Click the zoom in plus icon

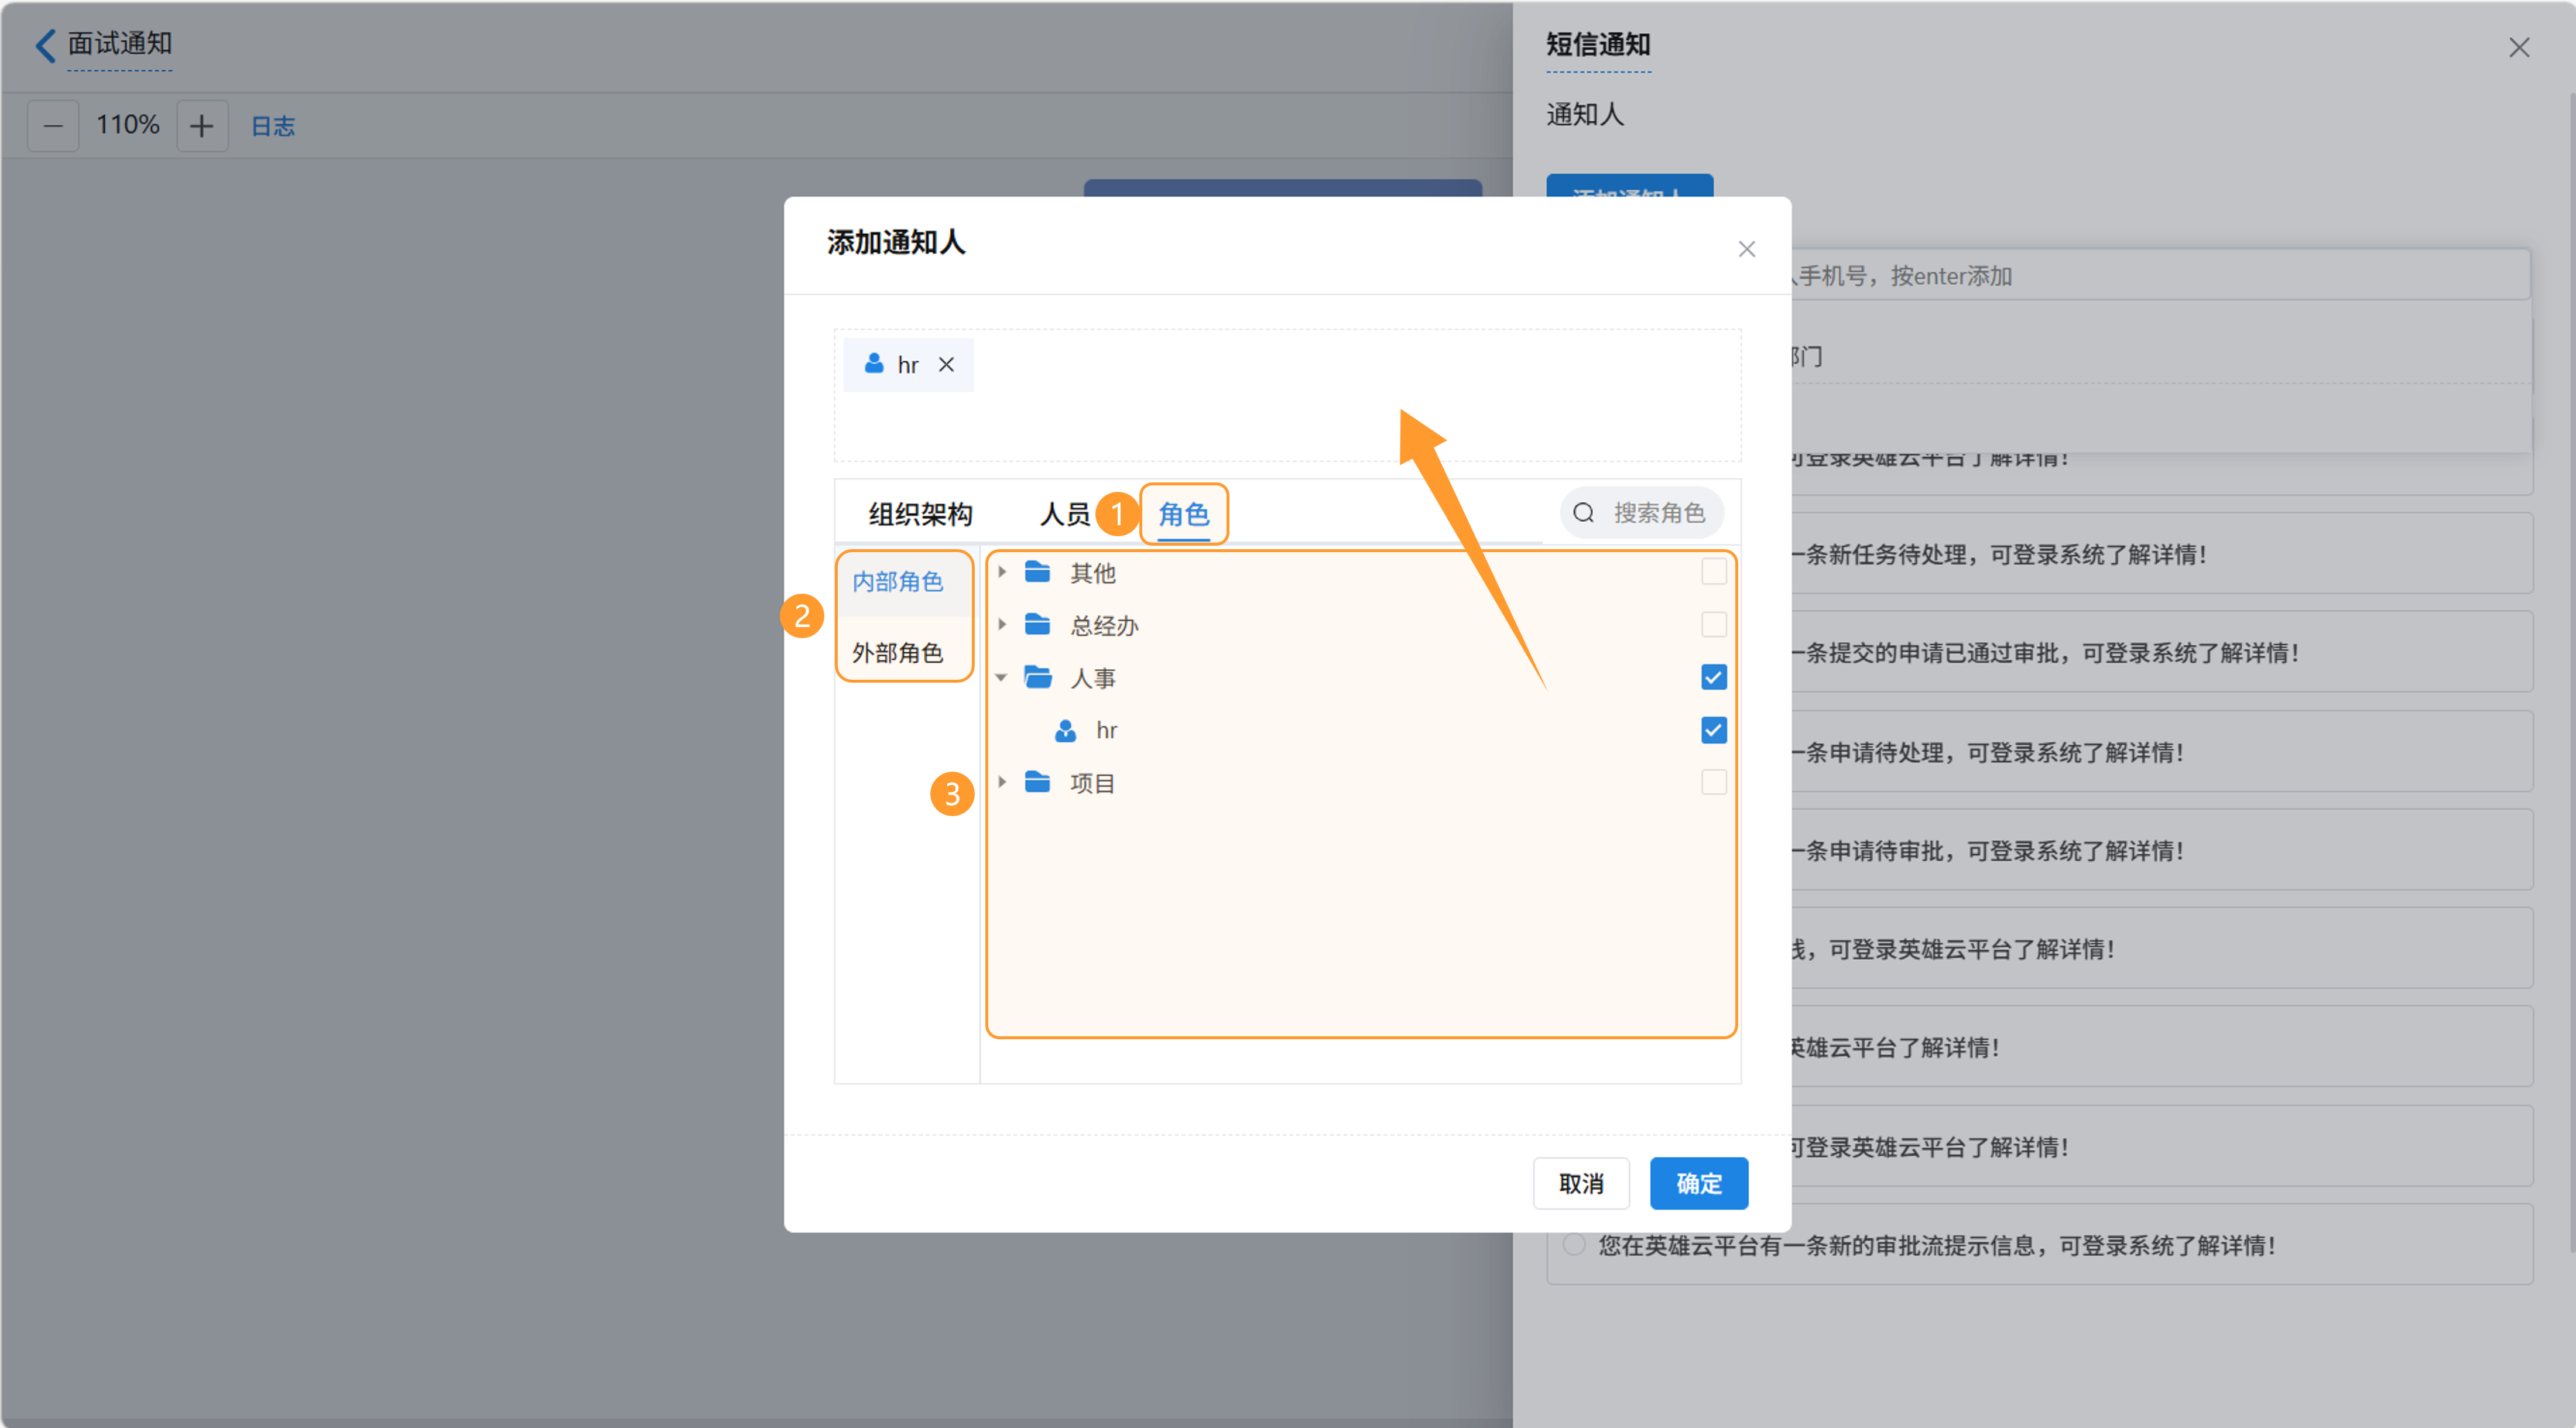tap(202, 126)
